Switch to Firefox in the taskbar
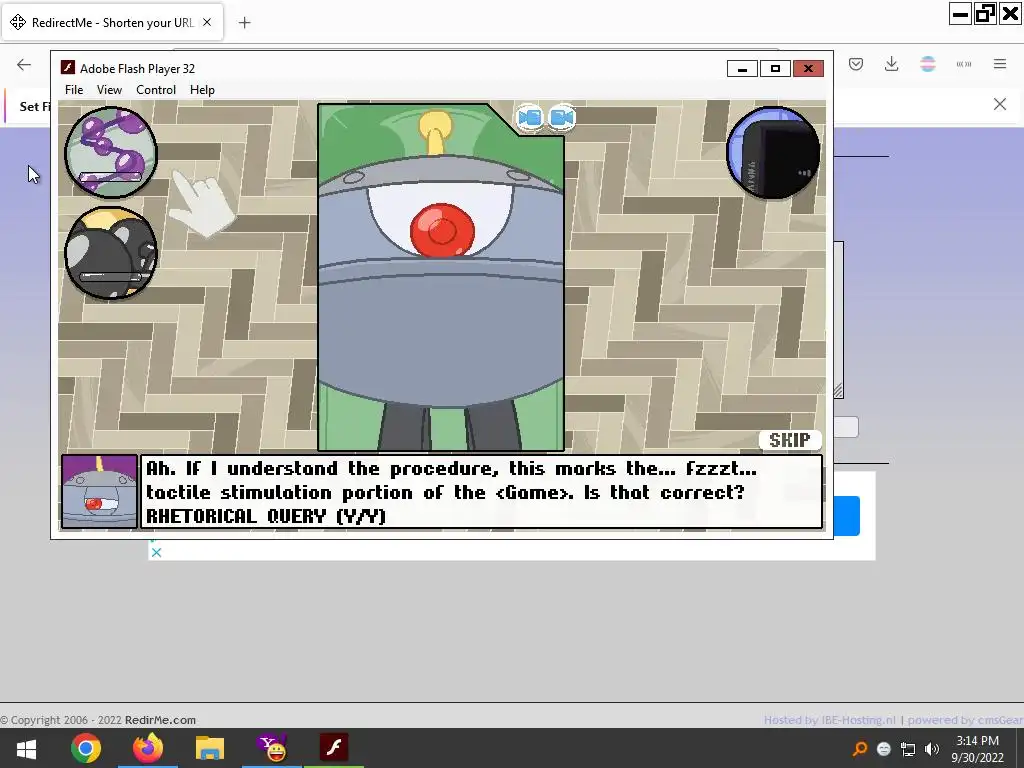 pyautogui.click(x=148, y=748)
